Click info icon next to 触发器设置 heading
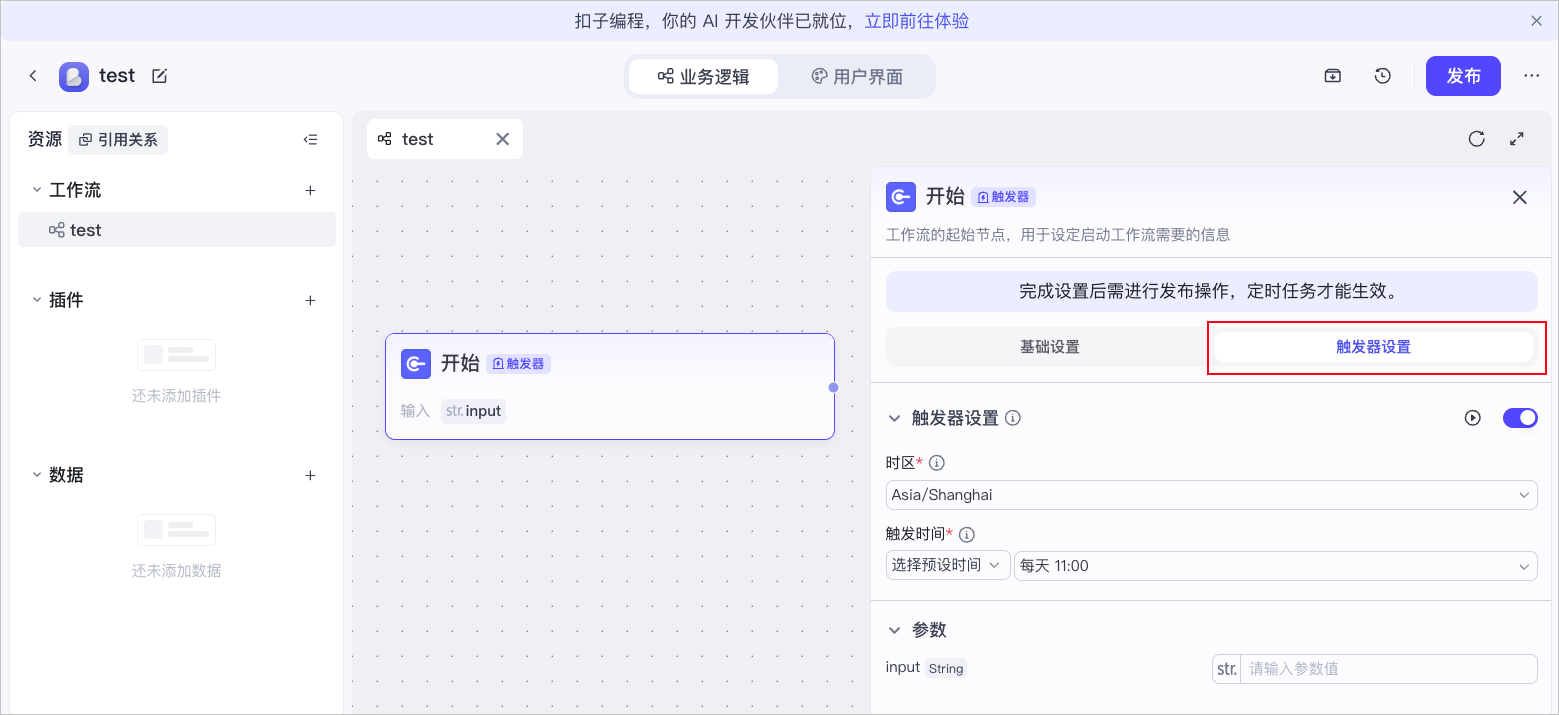1559x715 pixels. [1013, 418]
